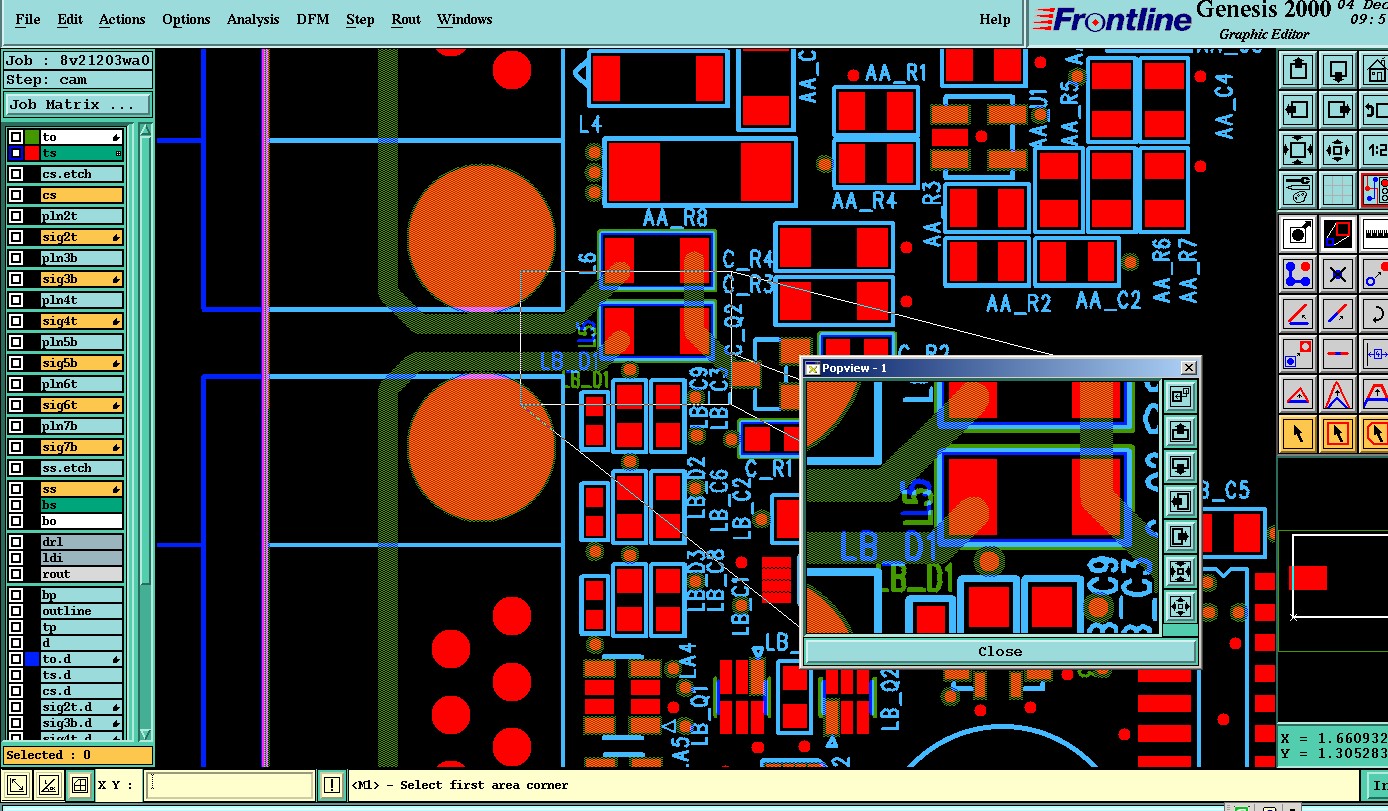Select the layer name bs

point(82,505)
